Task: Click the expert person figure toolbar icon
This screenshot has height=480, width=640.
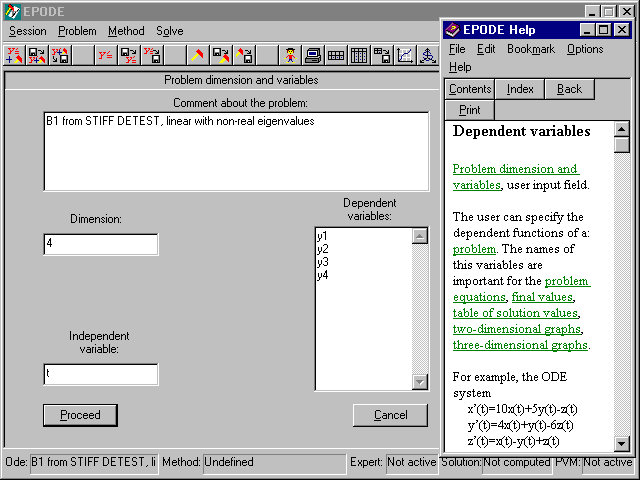Action: point(290,56)
